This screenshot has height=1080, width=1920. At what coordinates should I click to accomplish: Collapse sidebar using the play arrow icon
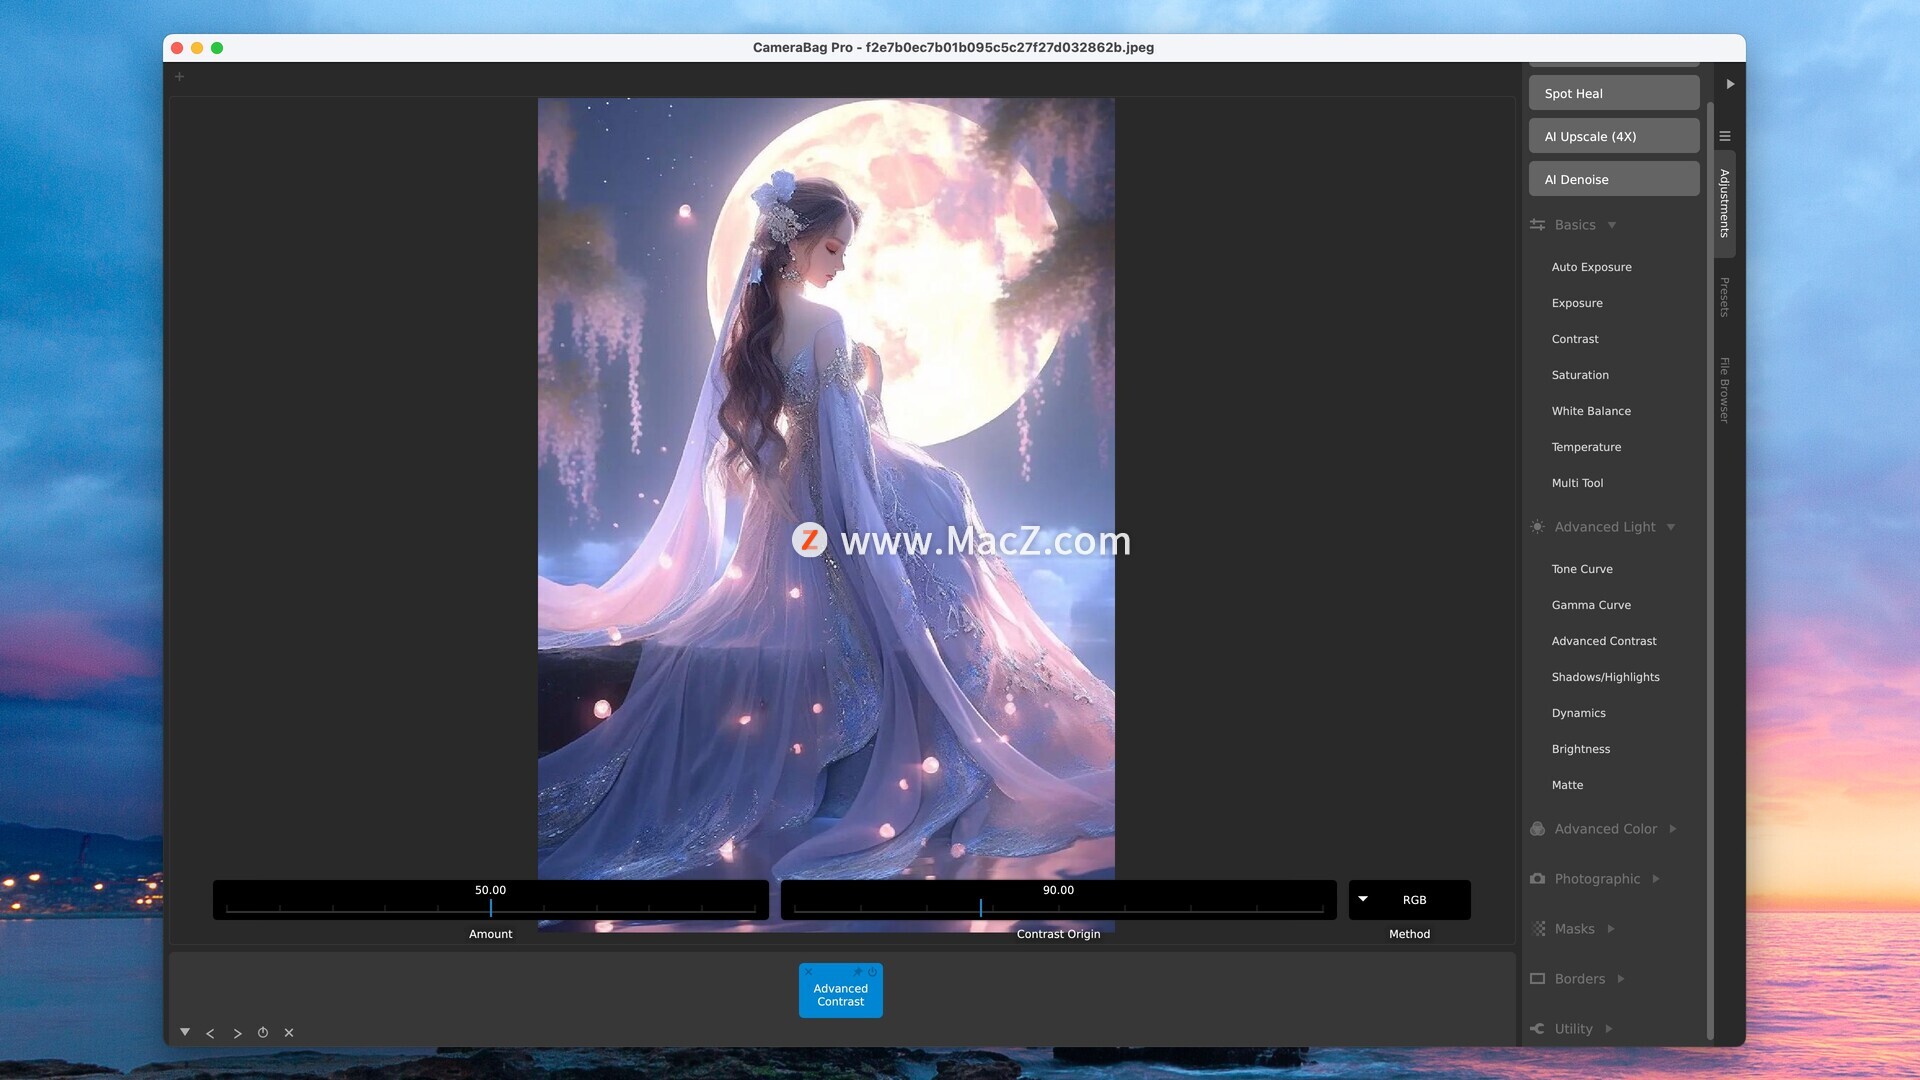click(1730, 84)
